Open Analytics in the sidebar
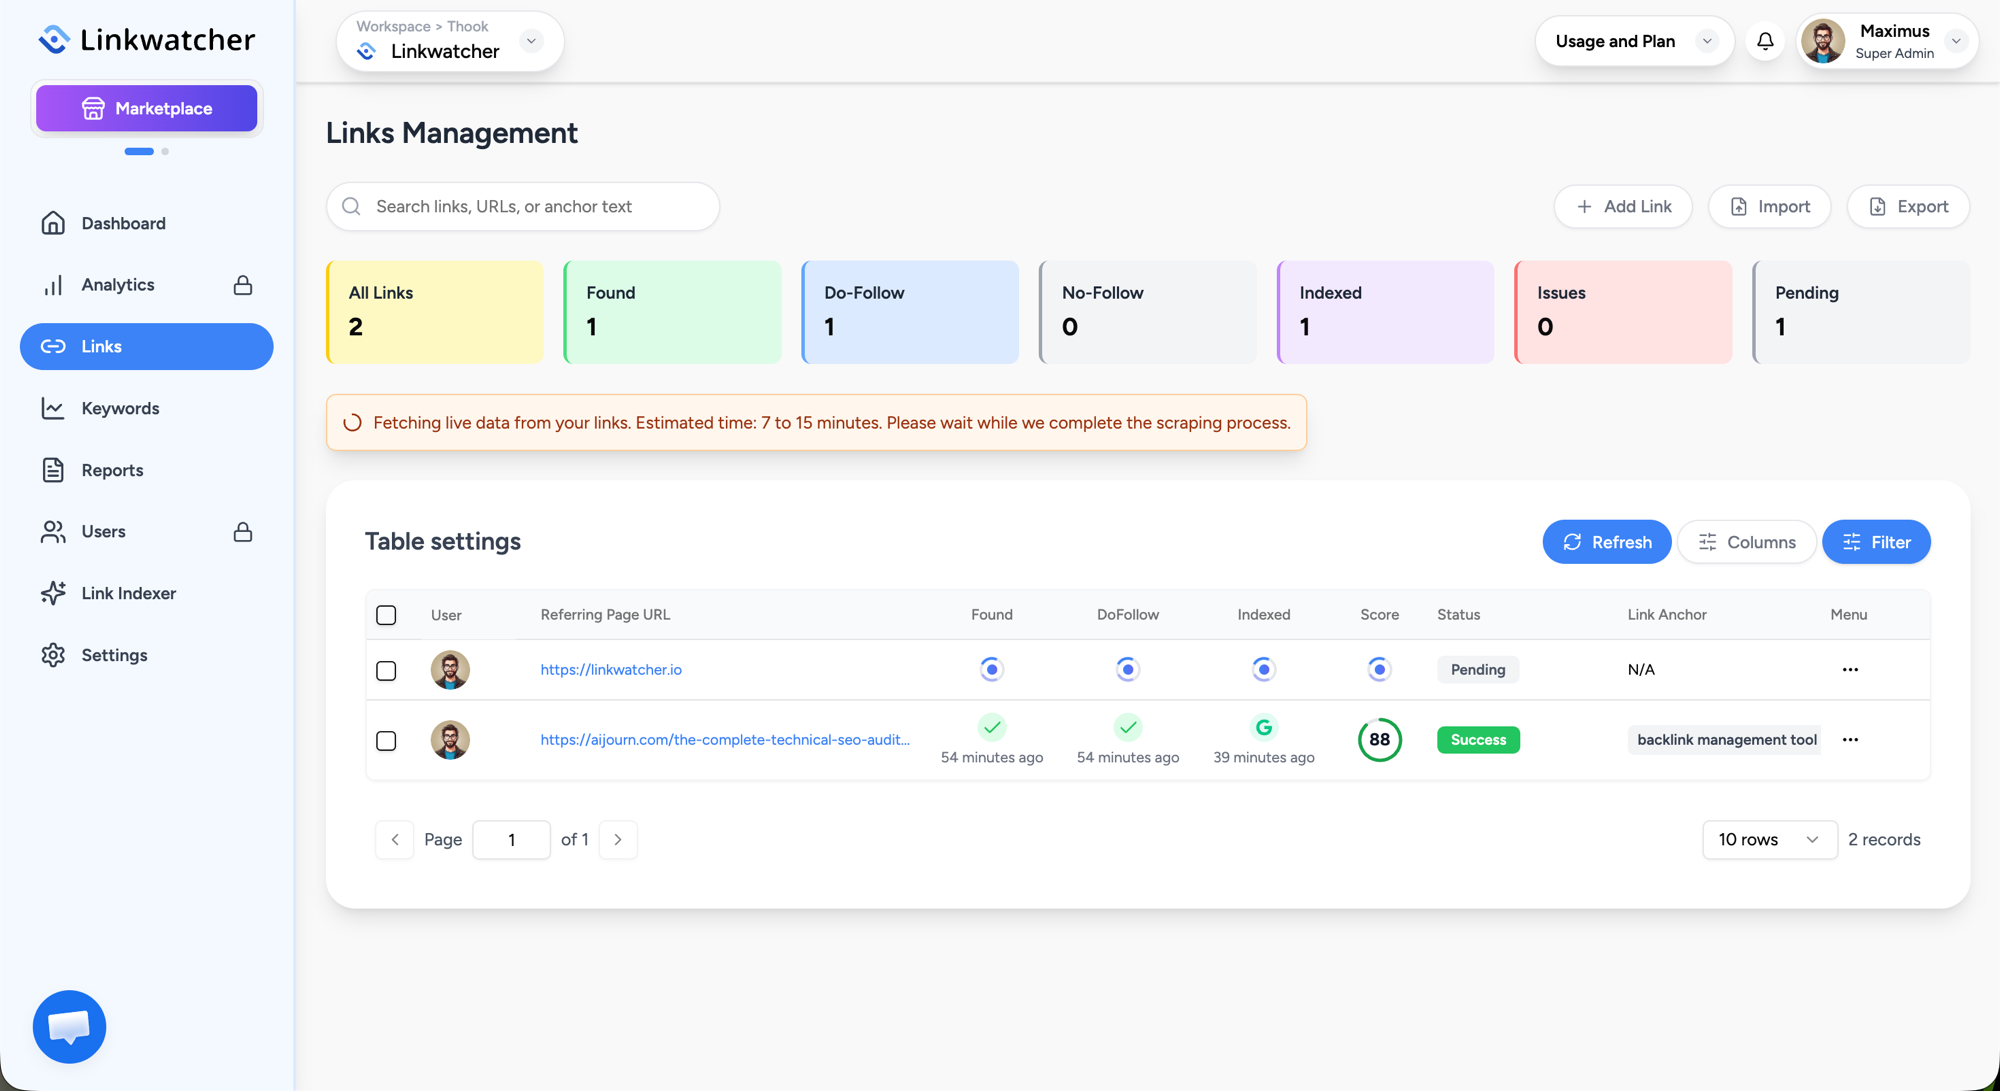Screen dimensions: 2000x1091 [147, 285]
